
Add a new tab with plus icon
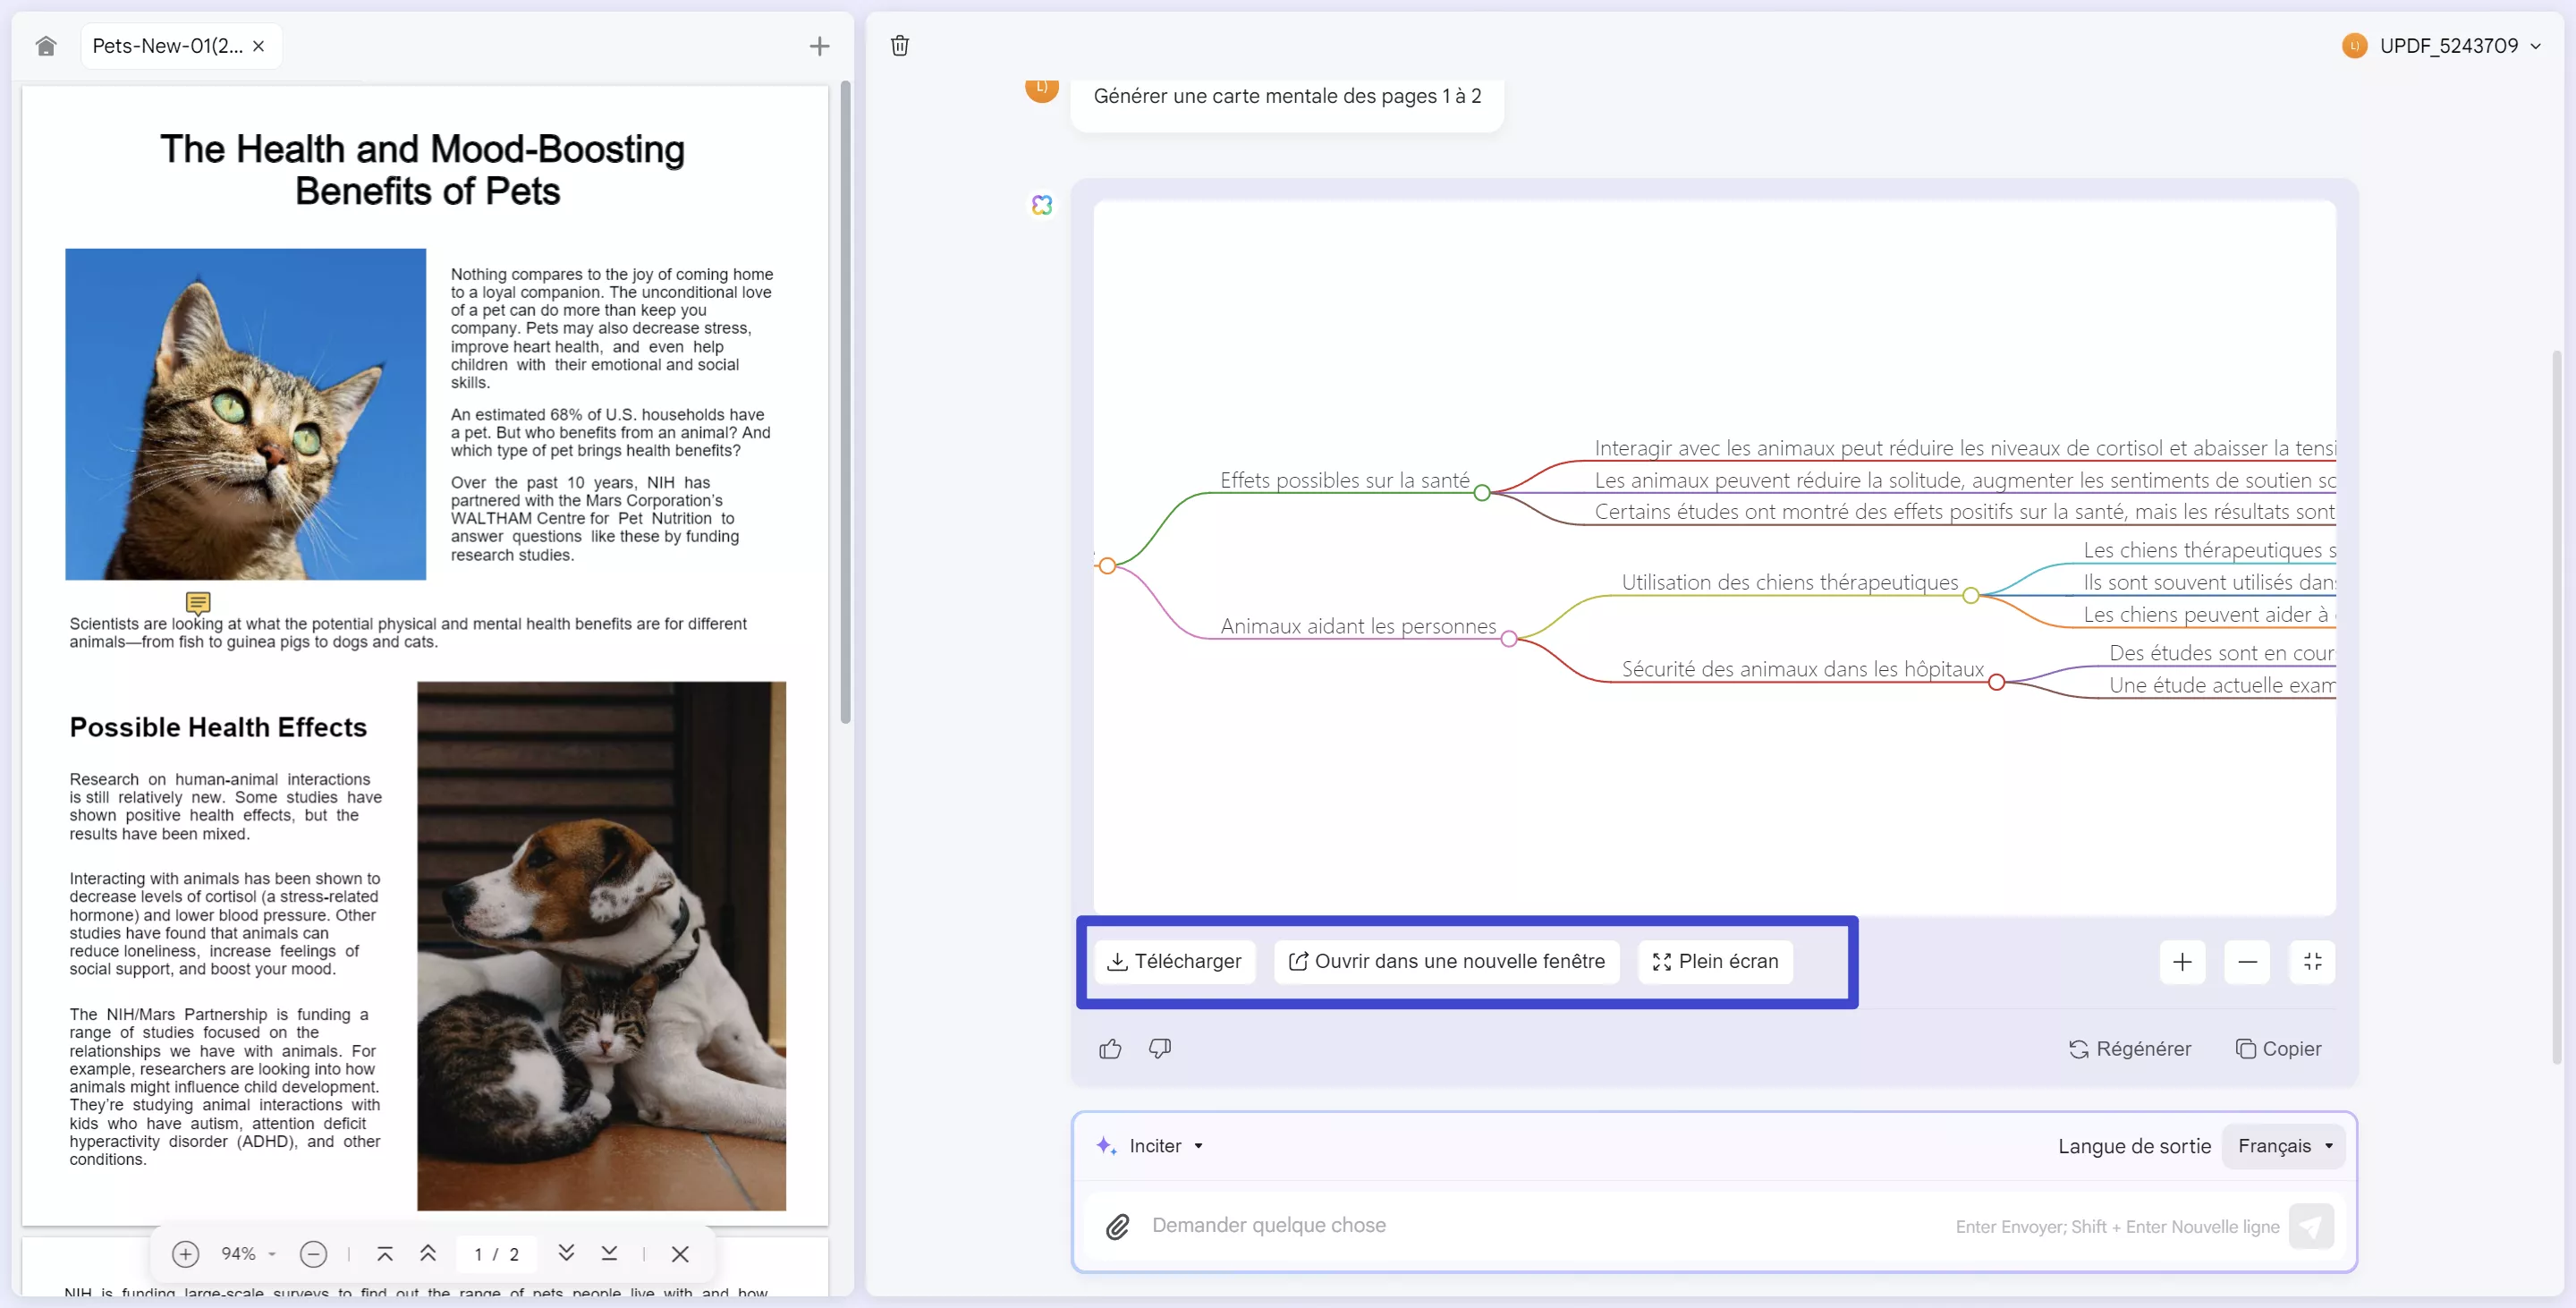pos(819,46)
